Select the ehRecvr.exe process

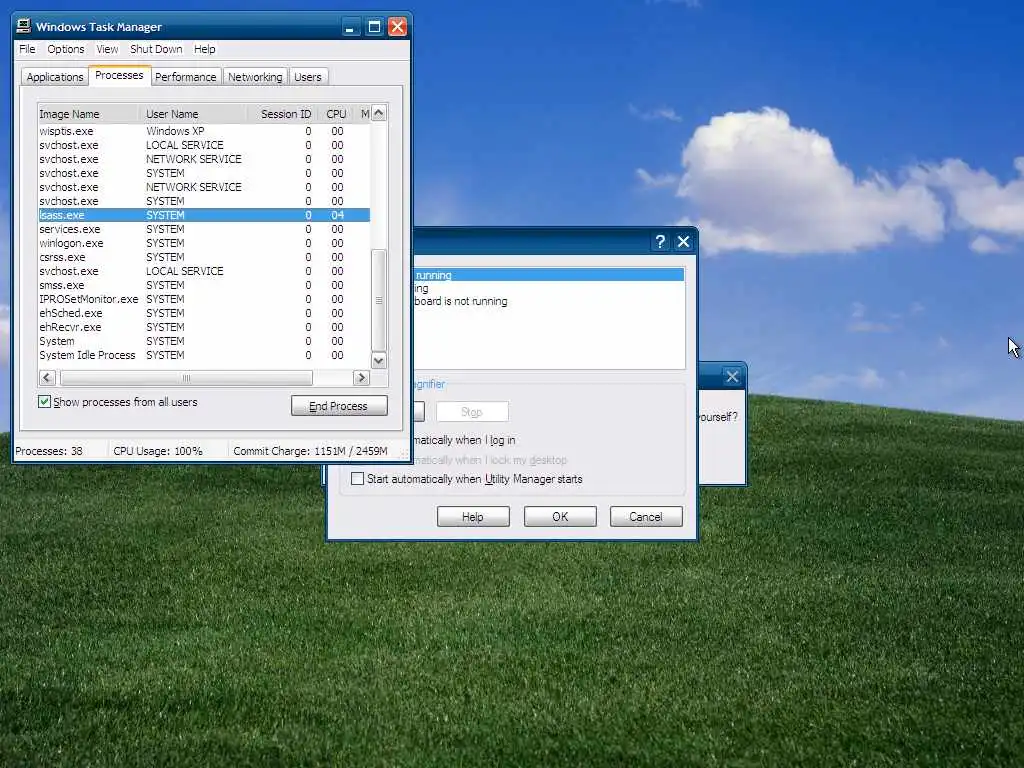[204, 327]
